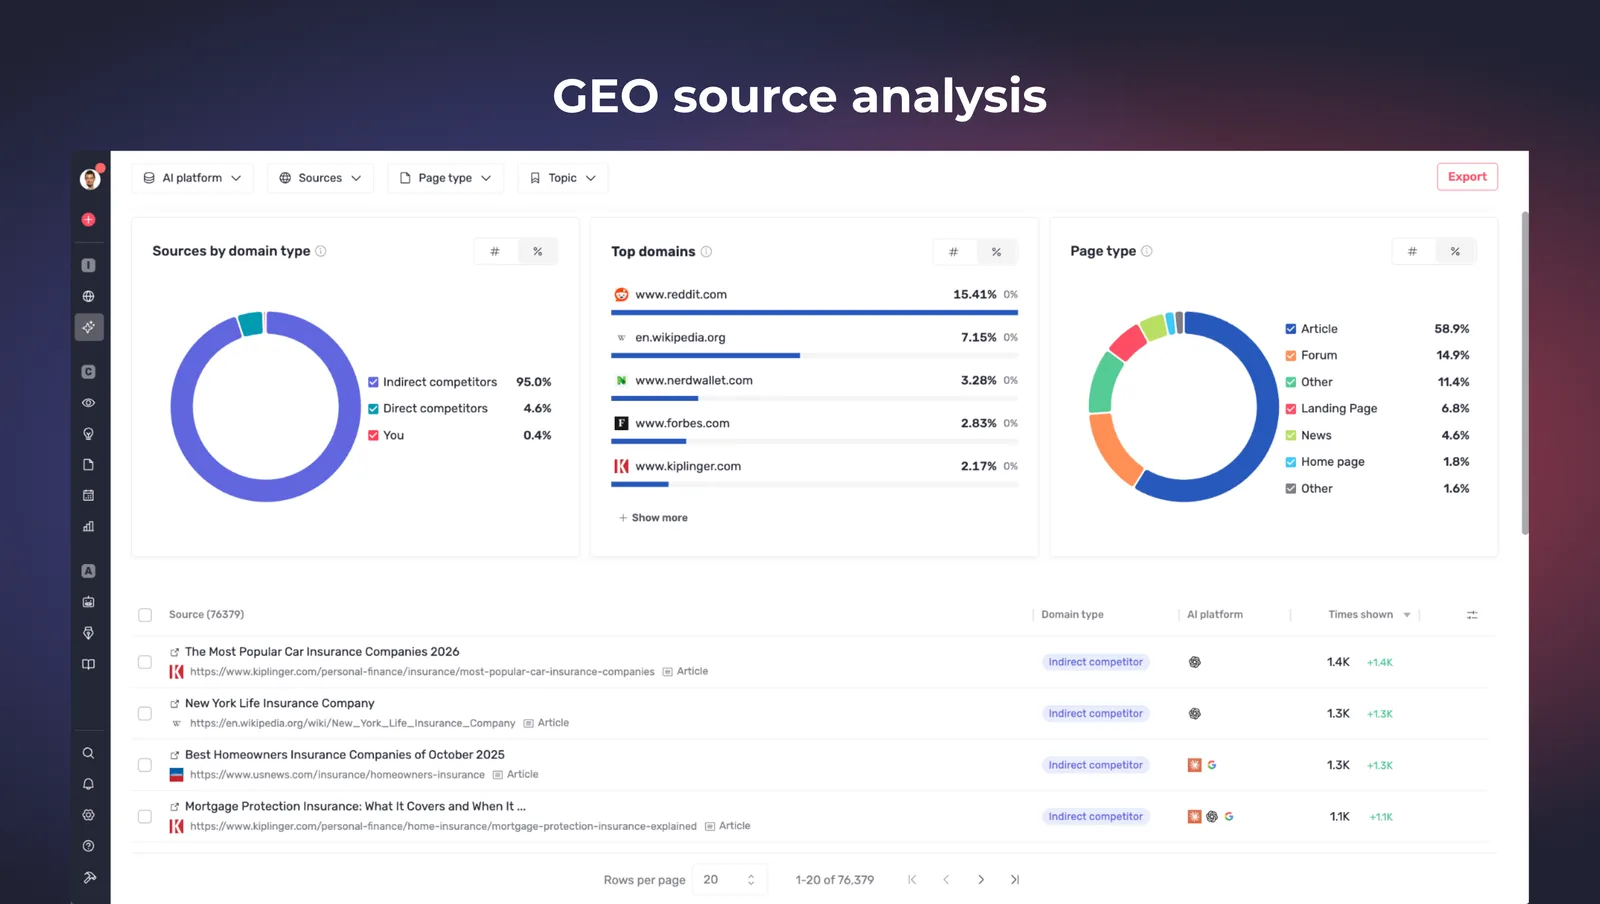The height and width of the screenshot is (904, 1600).
Task: Switch Sources by domain type to percent view
Action: (x=538, y=251)
